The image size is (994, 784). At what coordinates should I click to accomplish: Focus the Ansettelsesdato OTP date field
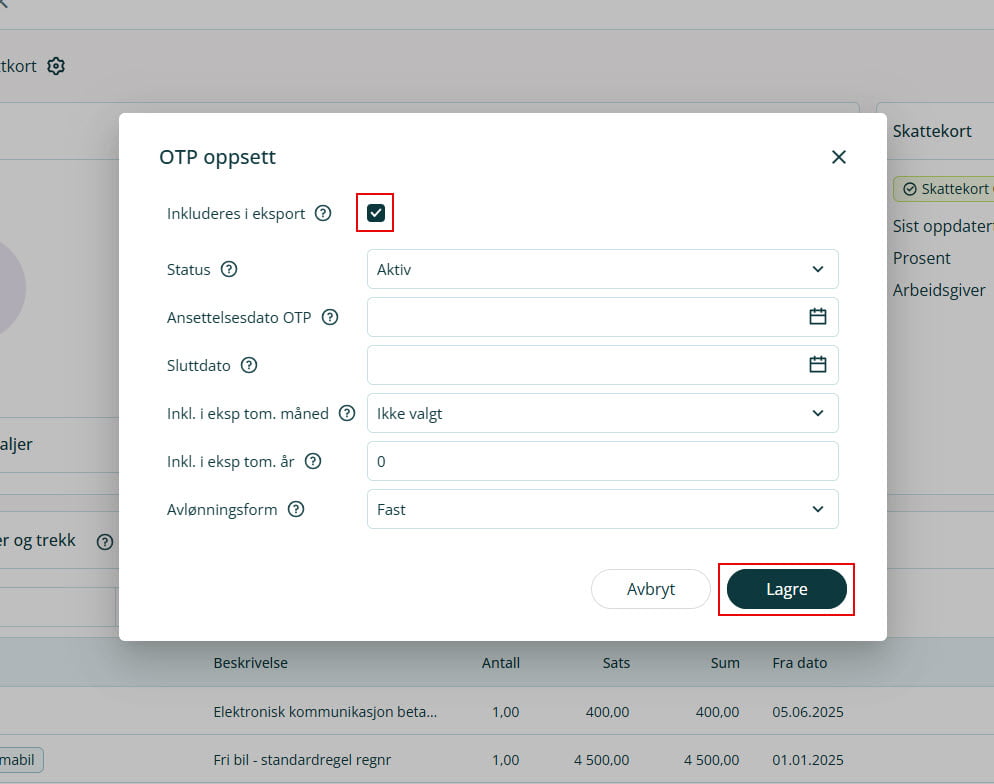point(585,317)
